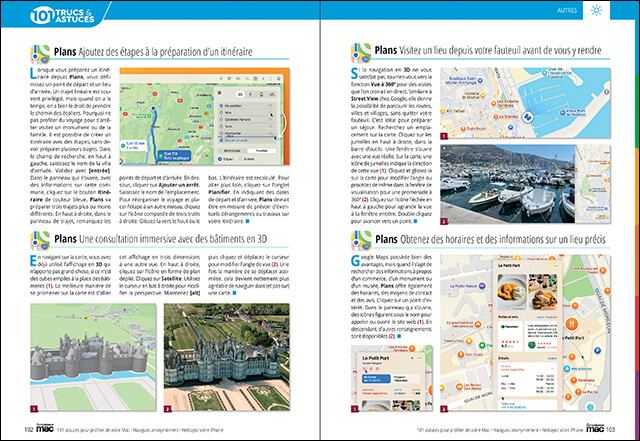Image resolution: width=640 pixels, height=441 pixels.
Task: Click heading 'Obtenez des horaires et des informations'
Action: coord(502,239)
